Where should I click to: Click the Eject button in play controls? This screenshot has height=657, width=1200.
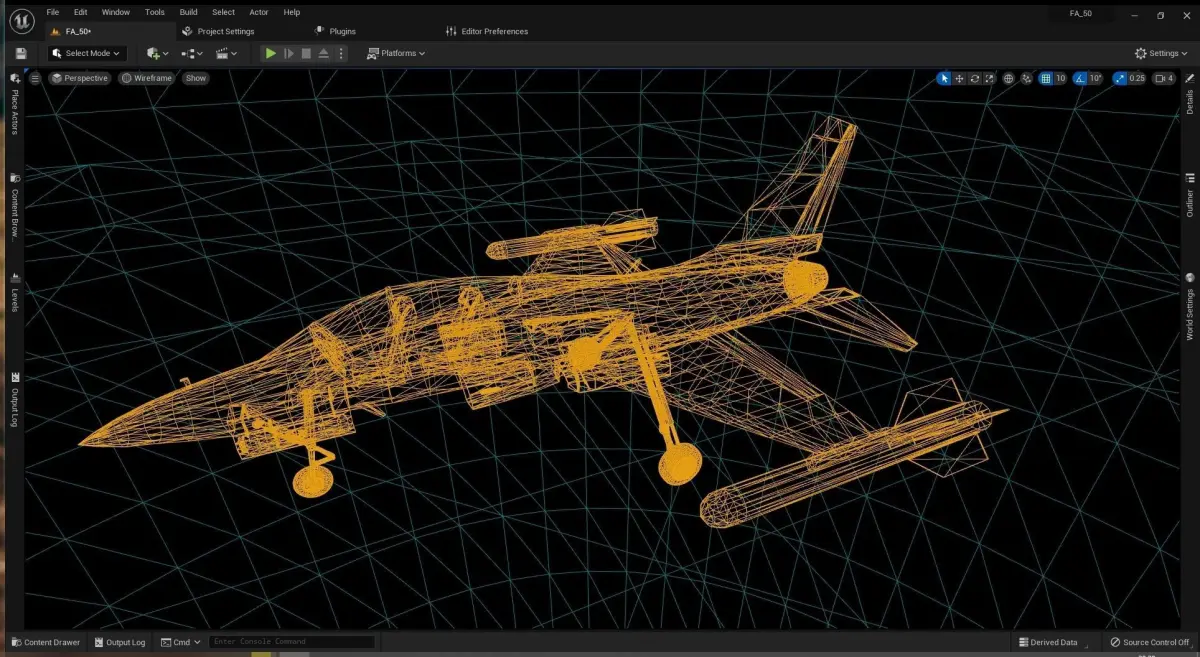pos(324,53)
